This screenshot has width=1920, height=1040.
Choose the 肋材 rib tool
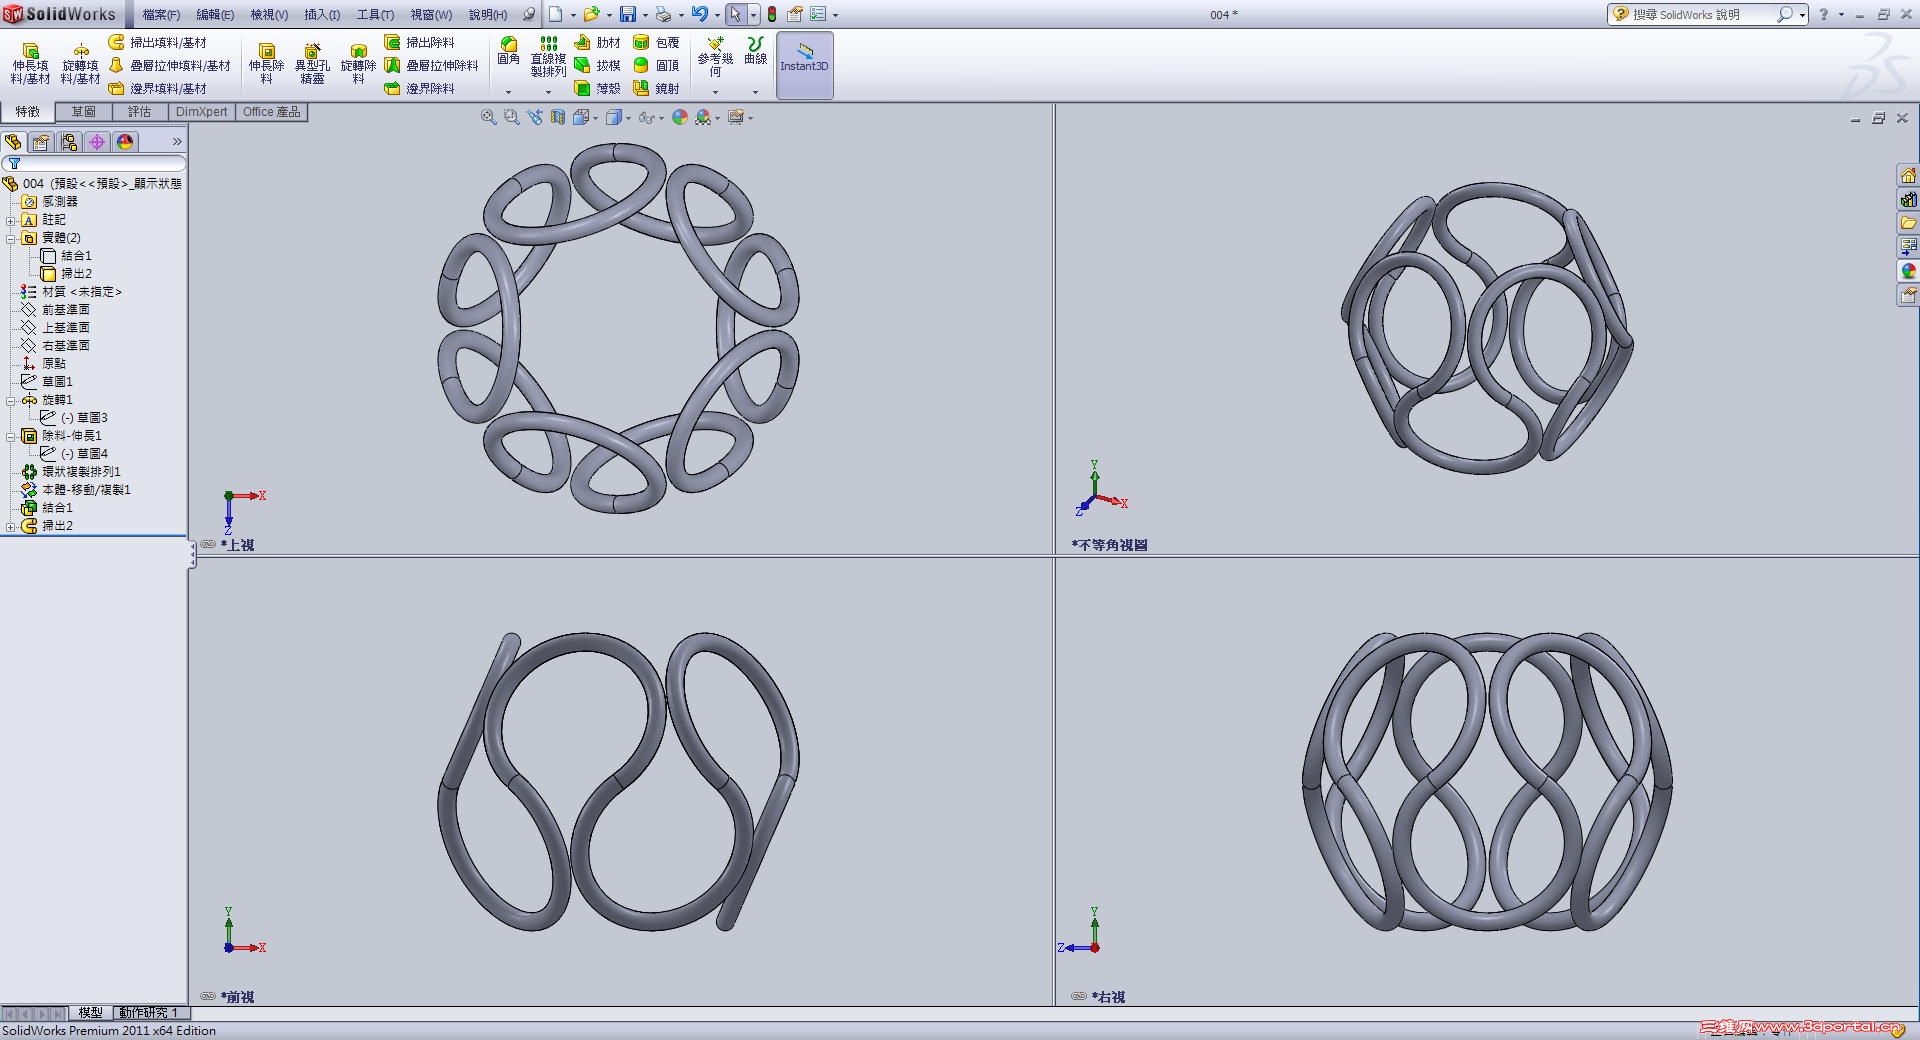point(597,42)
